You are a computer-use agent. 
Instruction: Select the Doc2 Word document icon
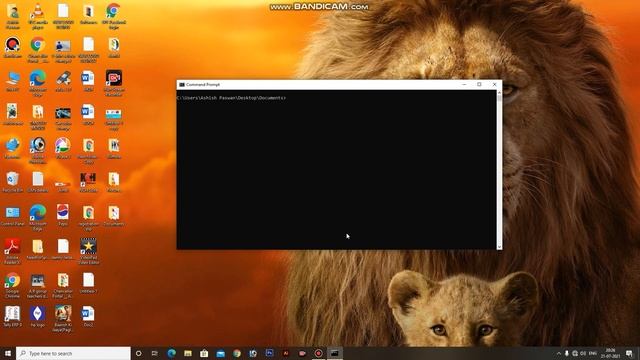coord(88,316)
